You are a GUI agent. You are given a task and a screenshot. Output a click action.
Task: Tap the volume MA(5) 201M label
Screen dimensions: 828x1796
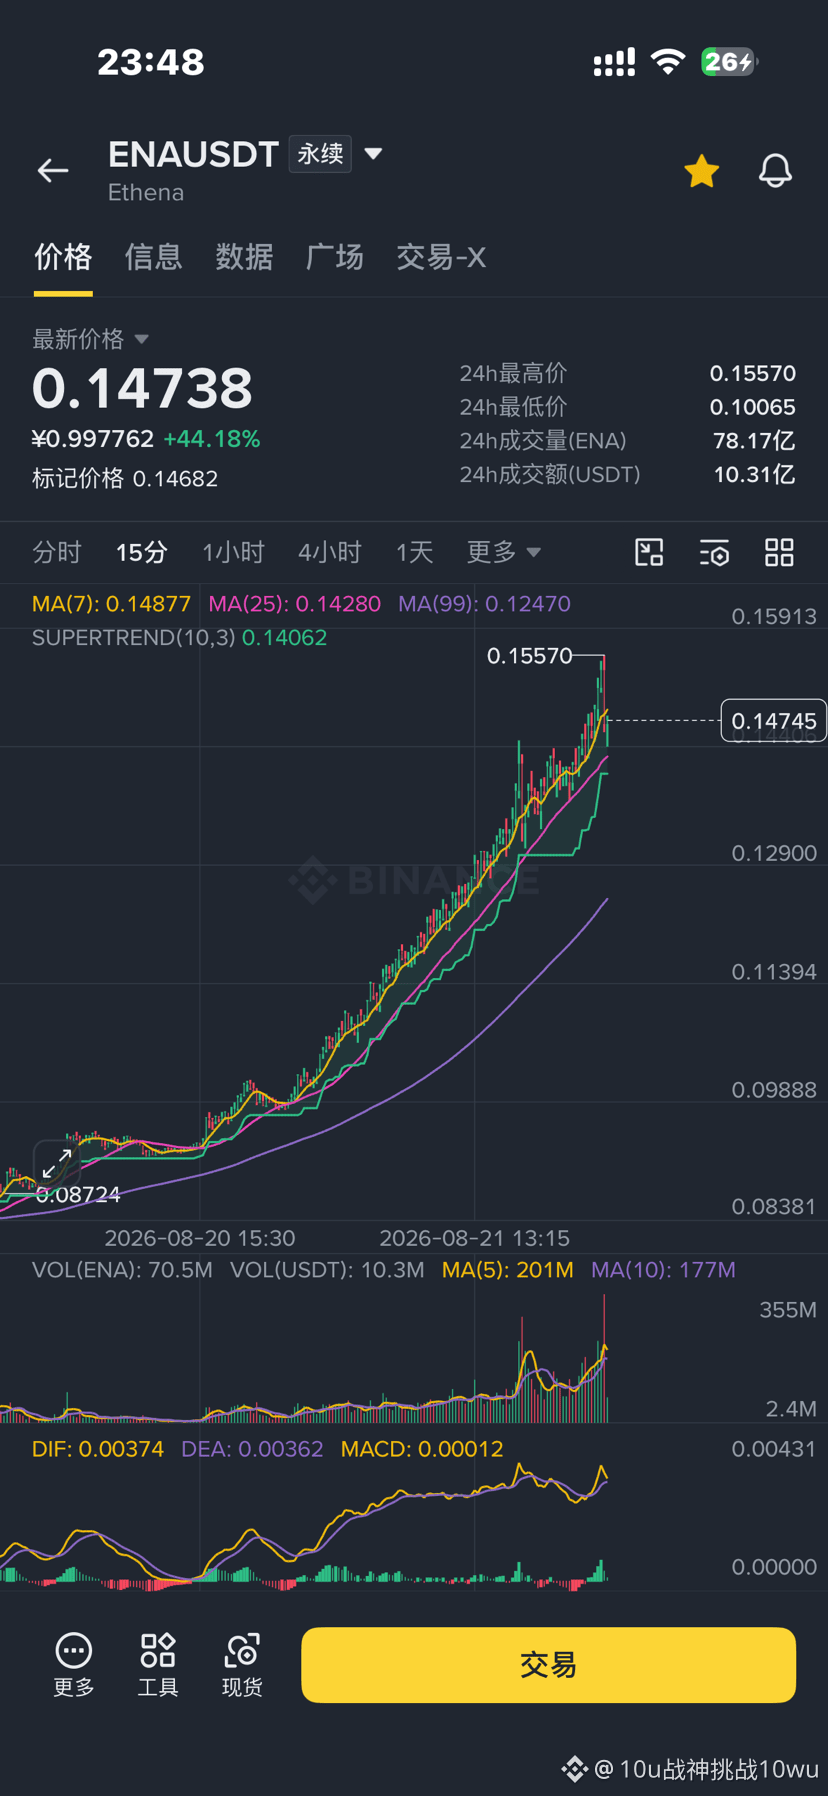click(x=508, y=1270)
